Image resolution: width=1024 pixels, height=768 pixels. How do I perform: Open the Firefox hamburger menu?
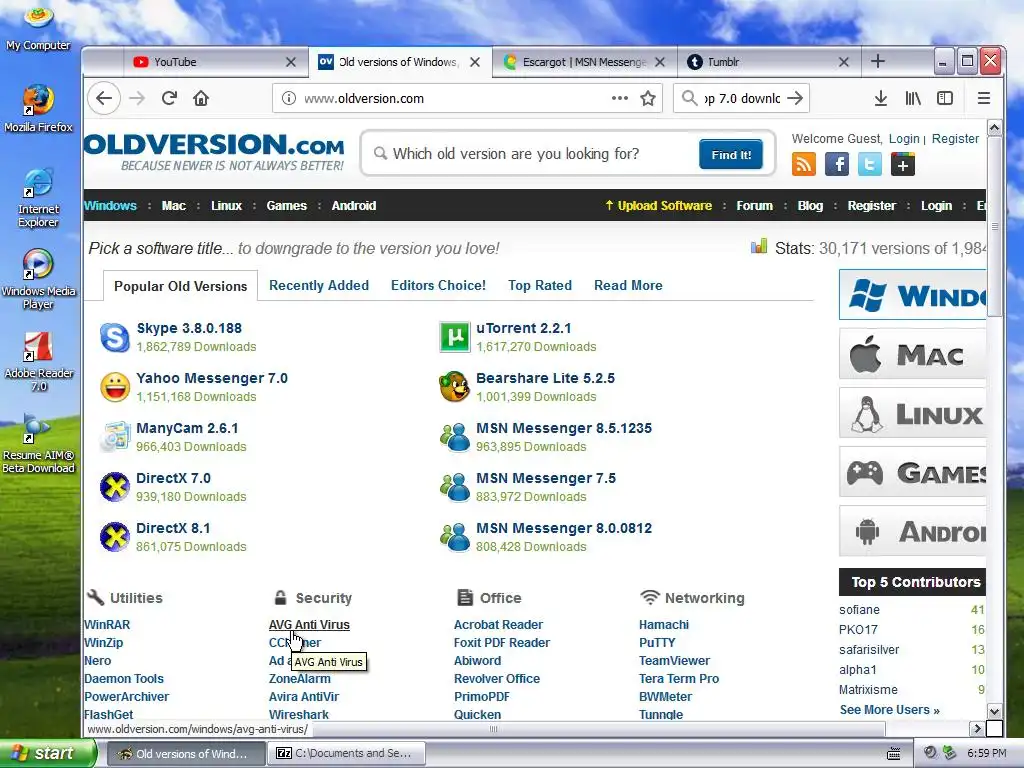(x=984, y=98)
